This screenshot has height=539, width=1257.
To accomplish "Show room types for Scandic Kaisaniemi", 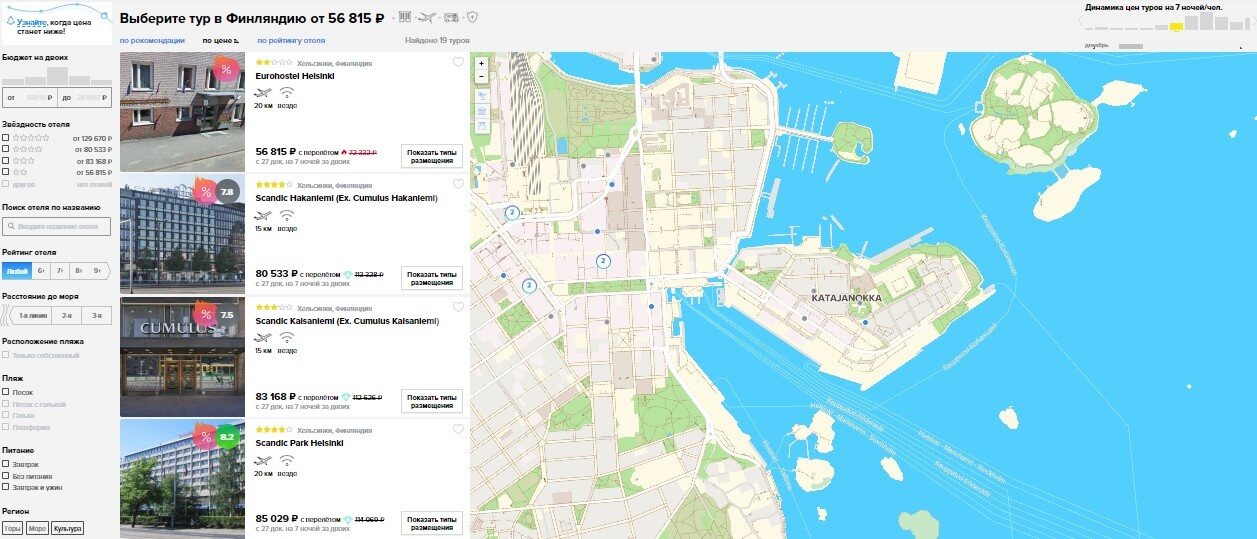I will [431, 401].
